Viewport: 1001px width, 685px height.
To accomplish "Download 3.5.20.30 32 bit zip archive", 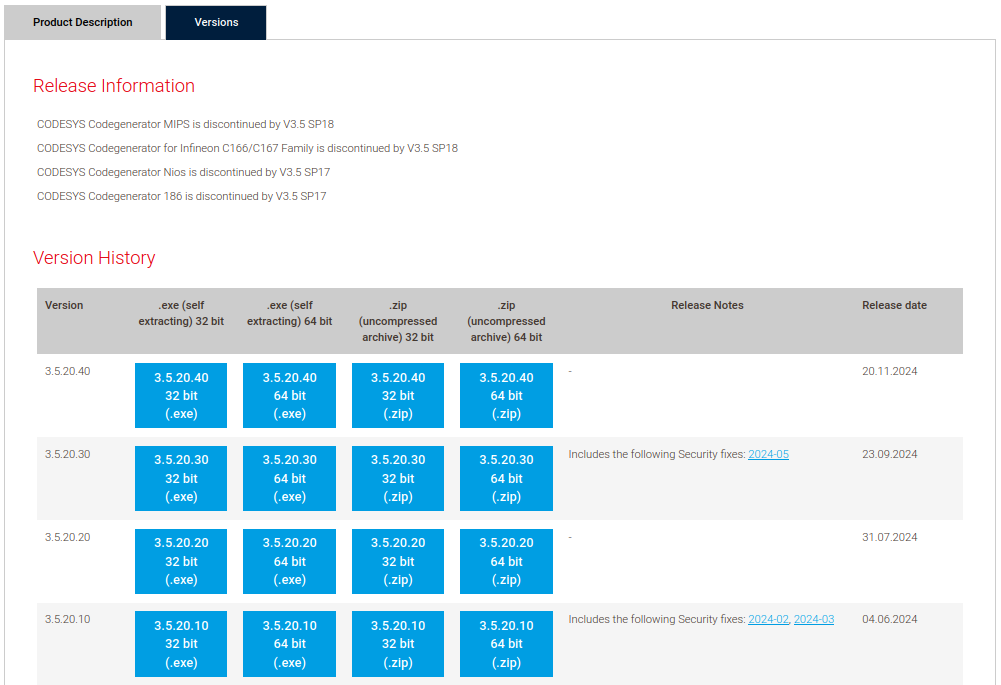I will coord(397,478).
